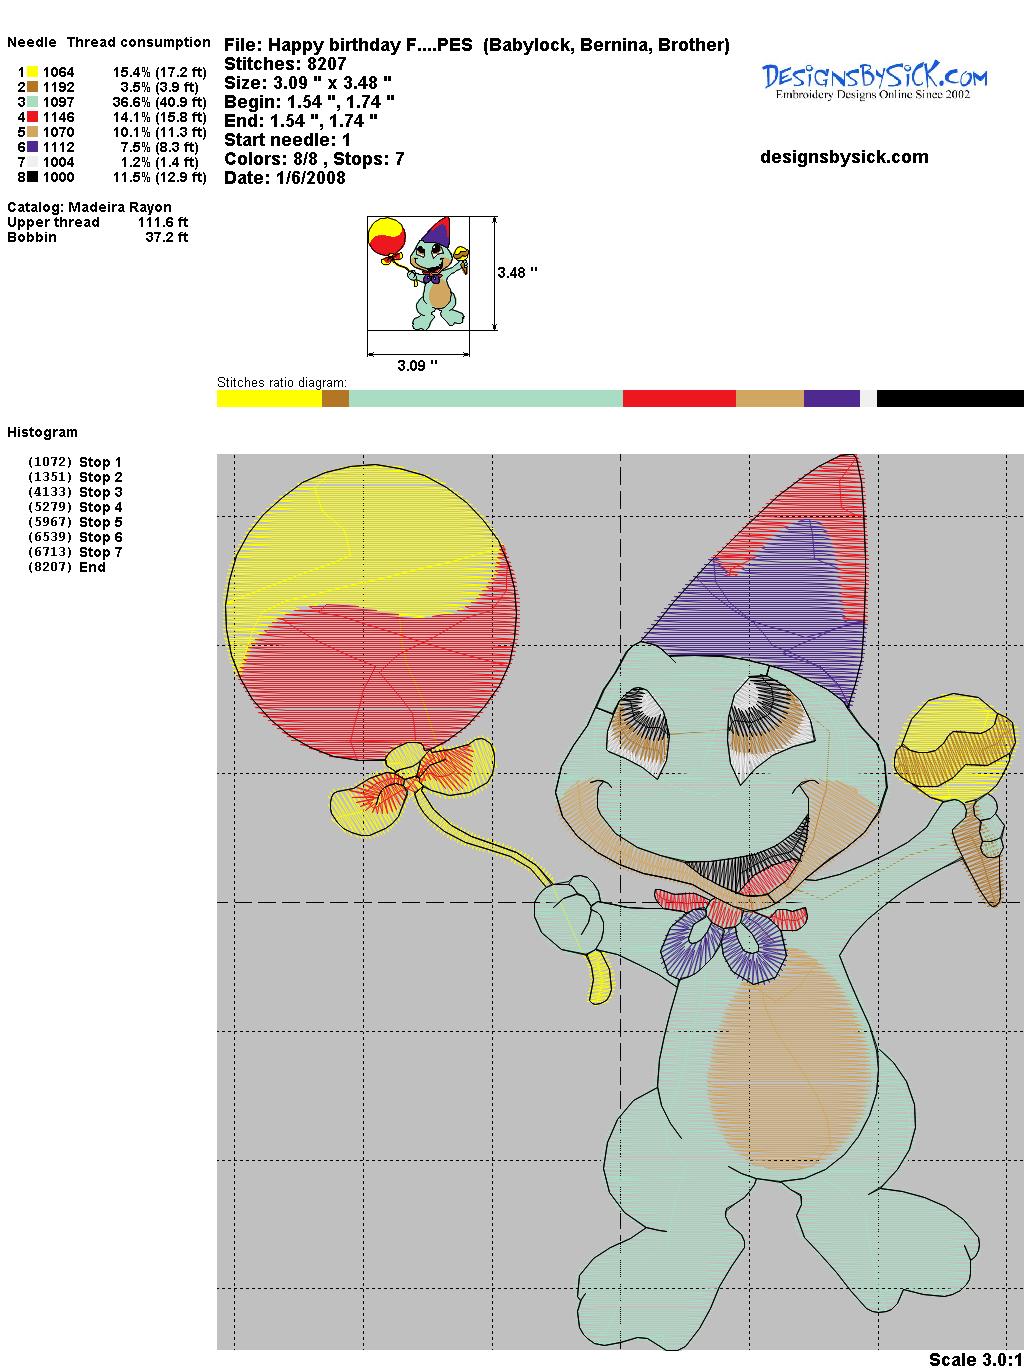
Task: Click the mint segment of stitches ratio bar
Action: coord(485,399)
